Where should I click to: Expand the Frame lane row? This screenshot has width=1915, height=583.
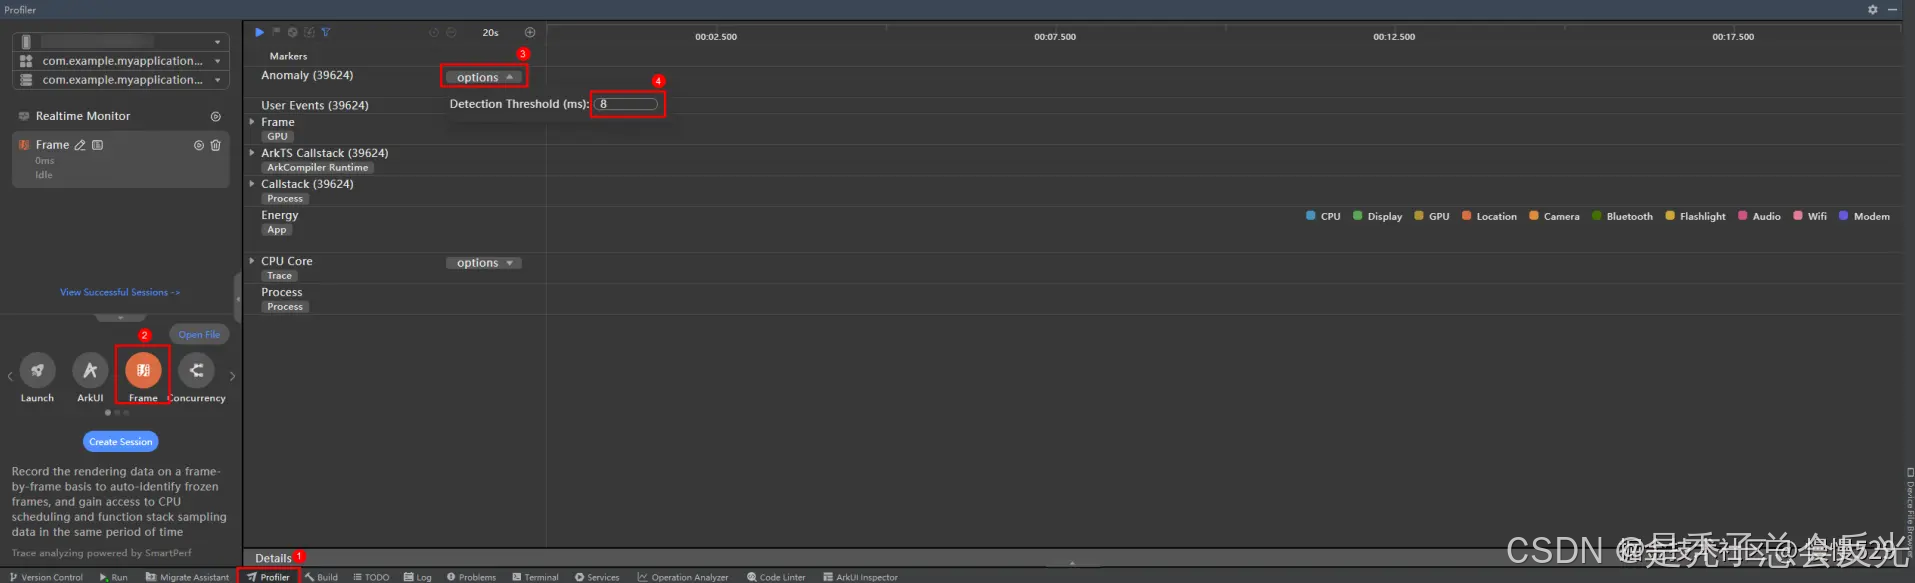pyautogui.click(x=252, y=122)
